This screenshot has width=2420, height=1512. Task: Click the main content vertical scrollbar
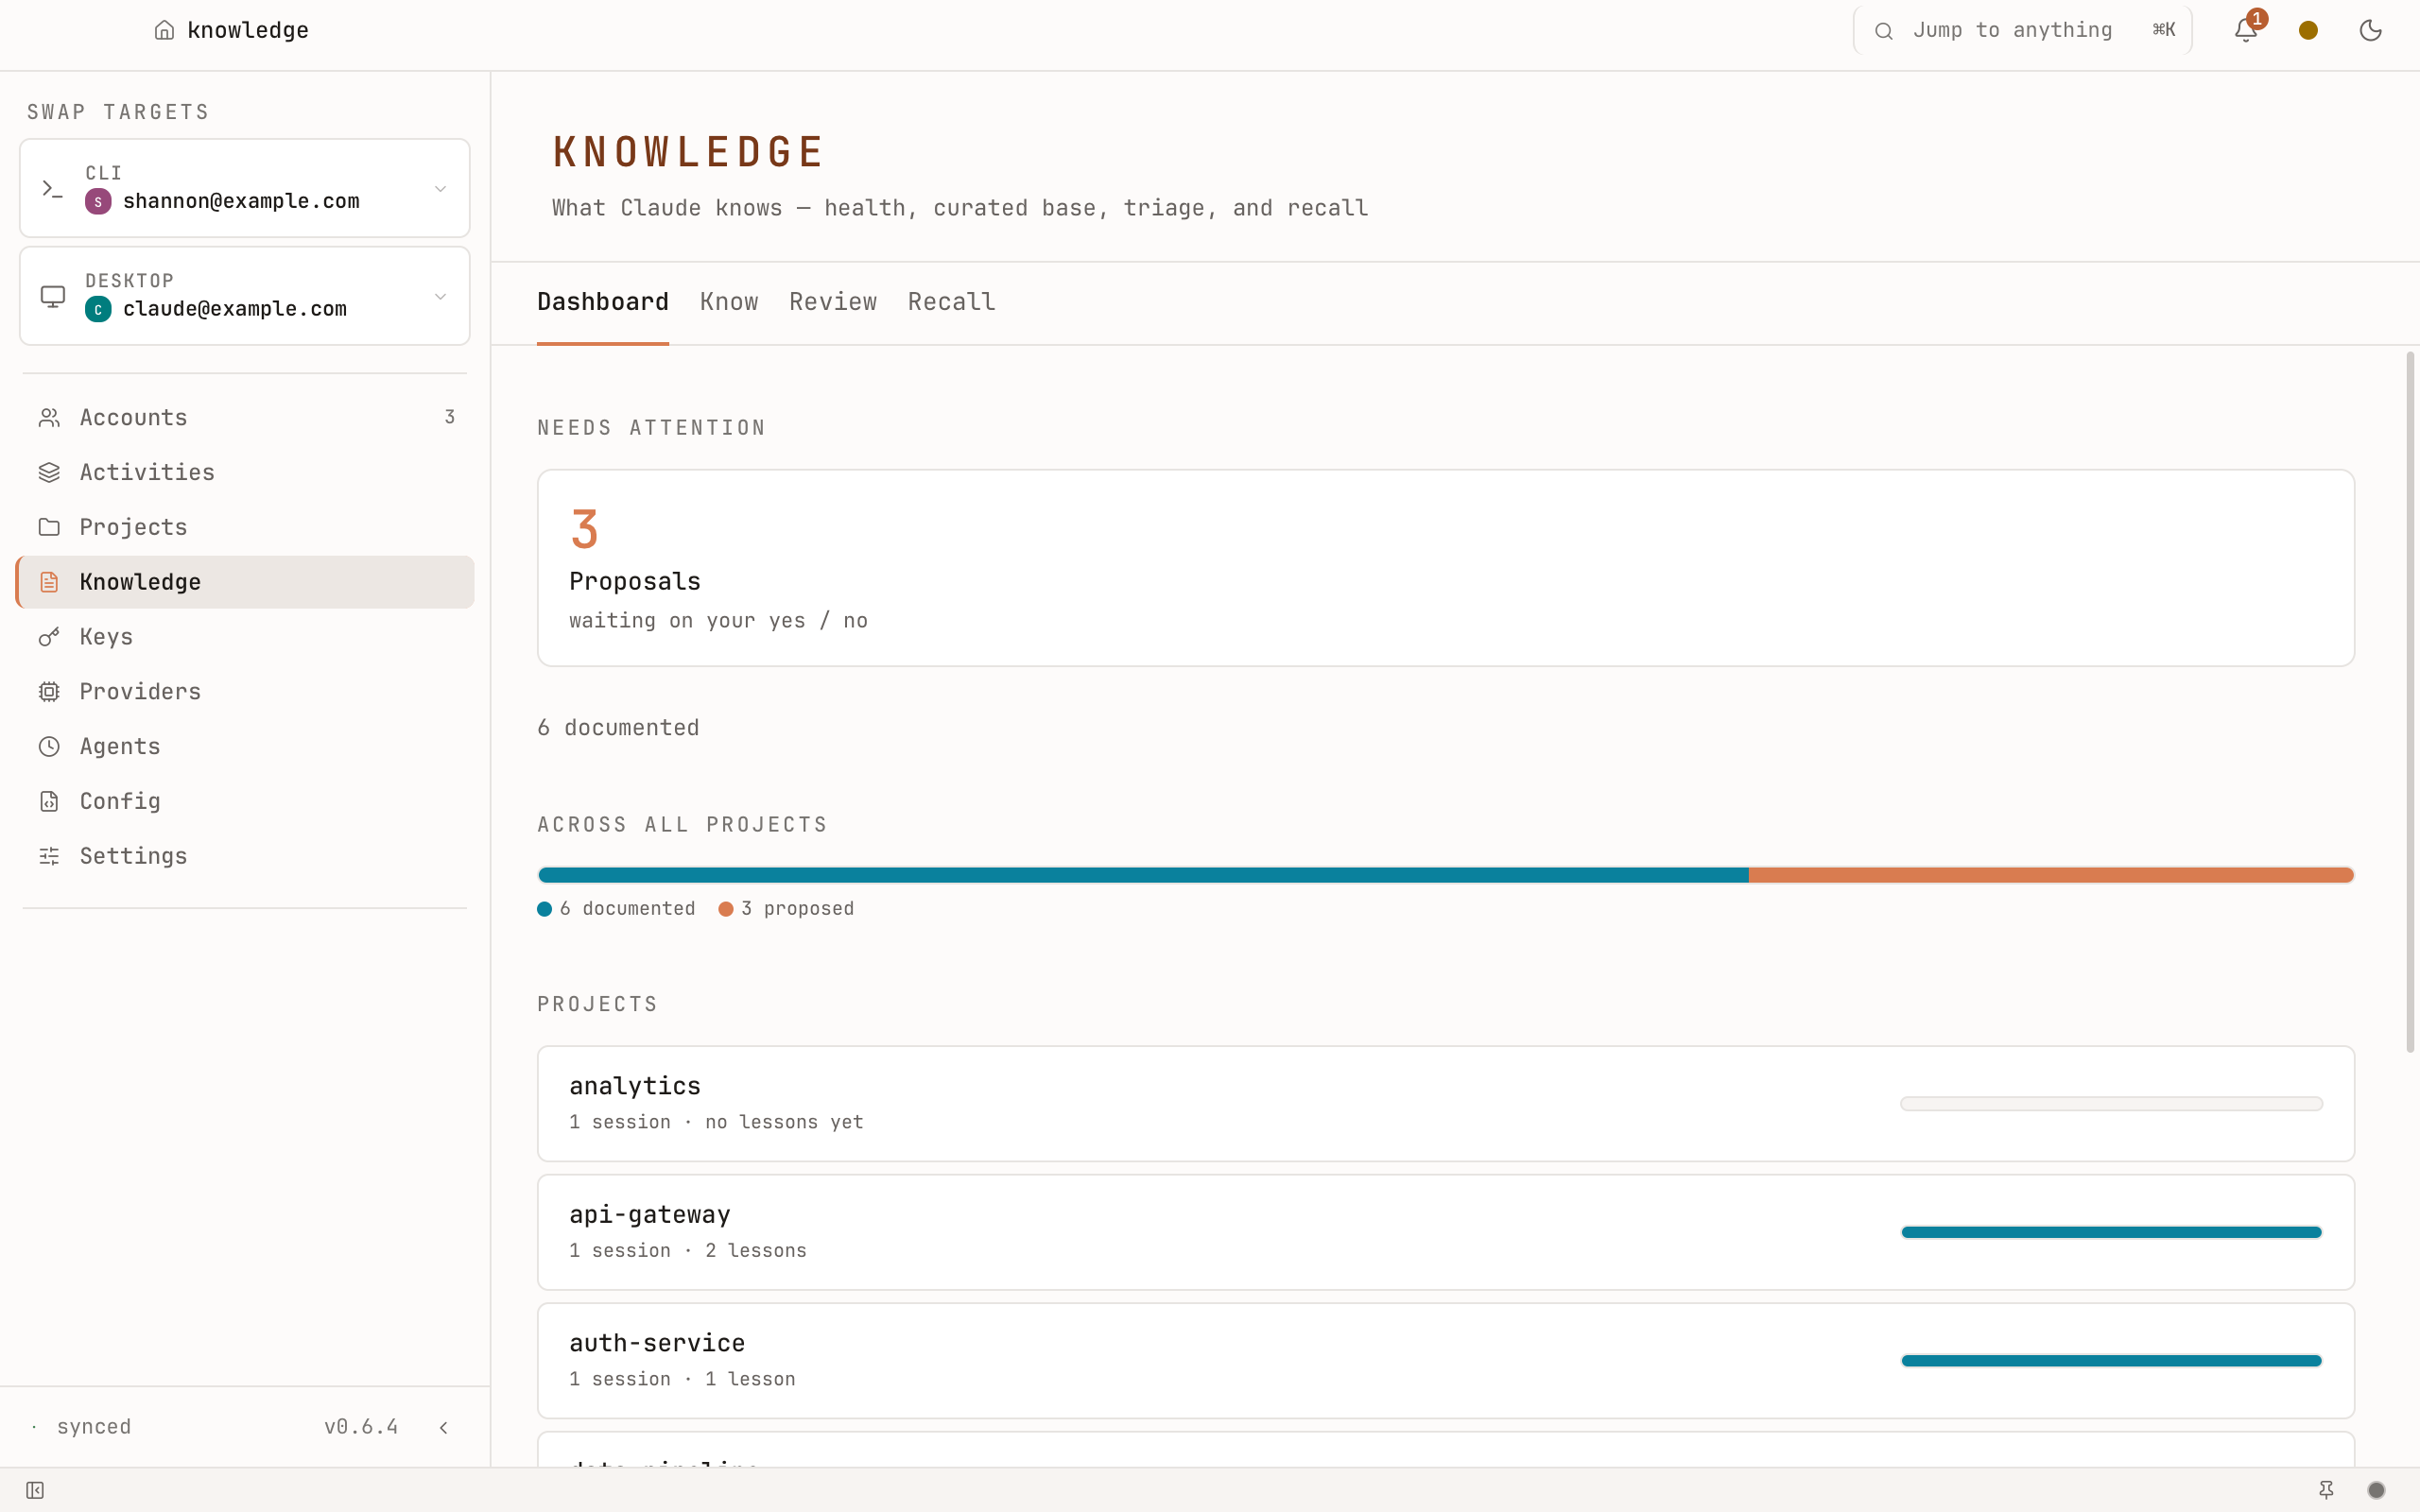point(2410,702)
